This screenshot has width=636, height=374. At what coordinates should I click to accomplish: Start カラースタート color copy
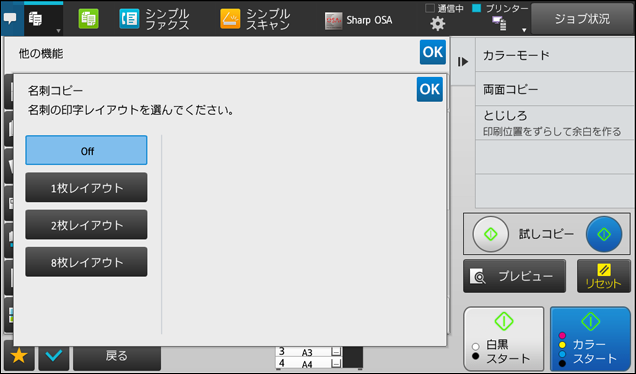590,339
